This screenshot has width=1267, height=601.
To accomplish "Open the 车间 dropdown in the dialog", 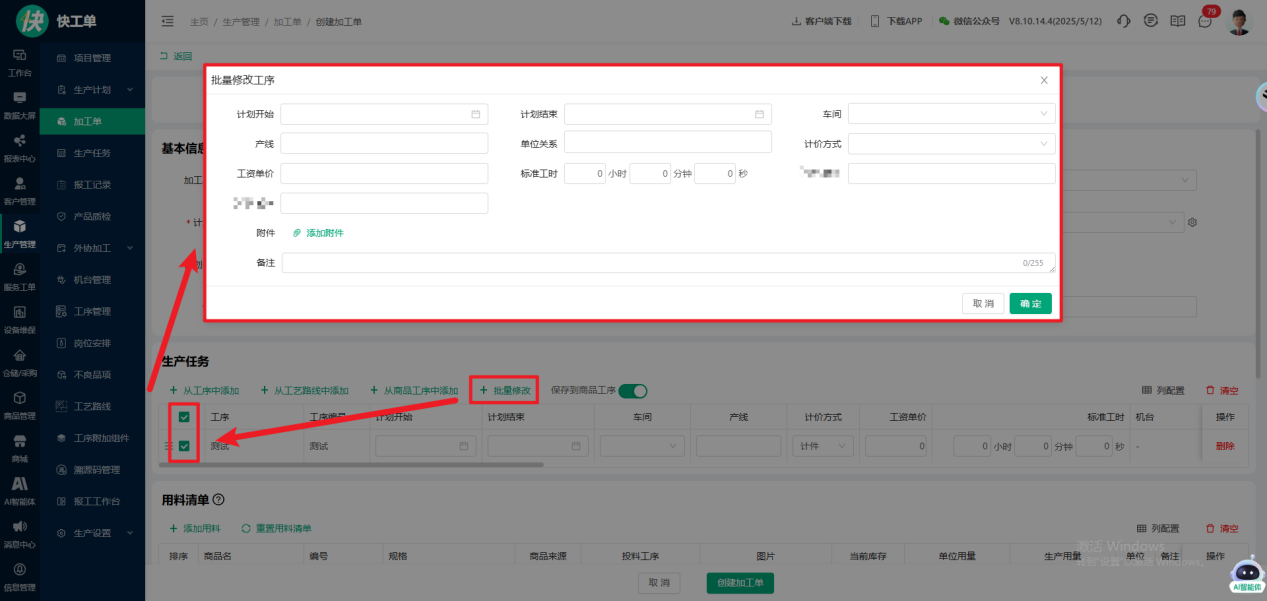I will [x=951, y=114].
